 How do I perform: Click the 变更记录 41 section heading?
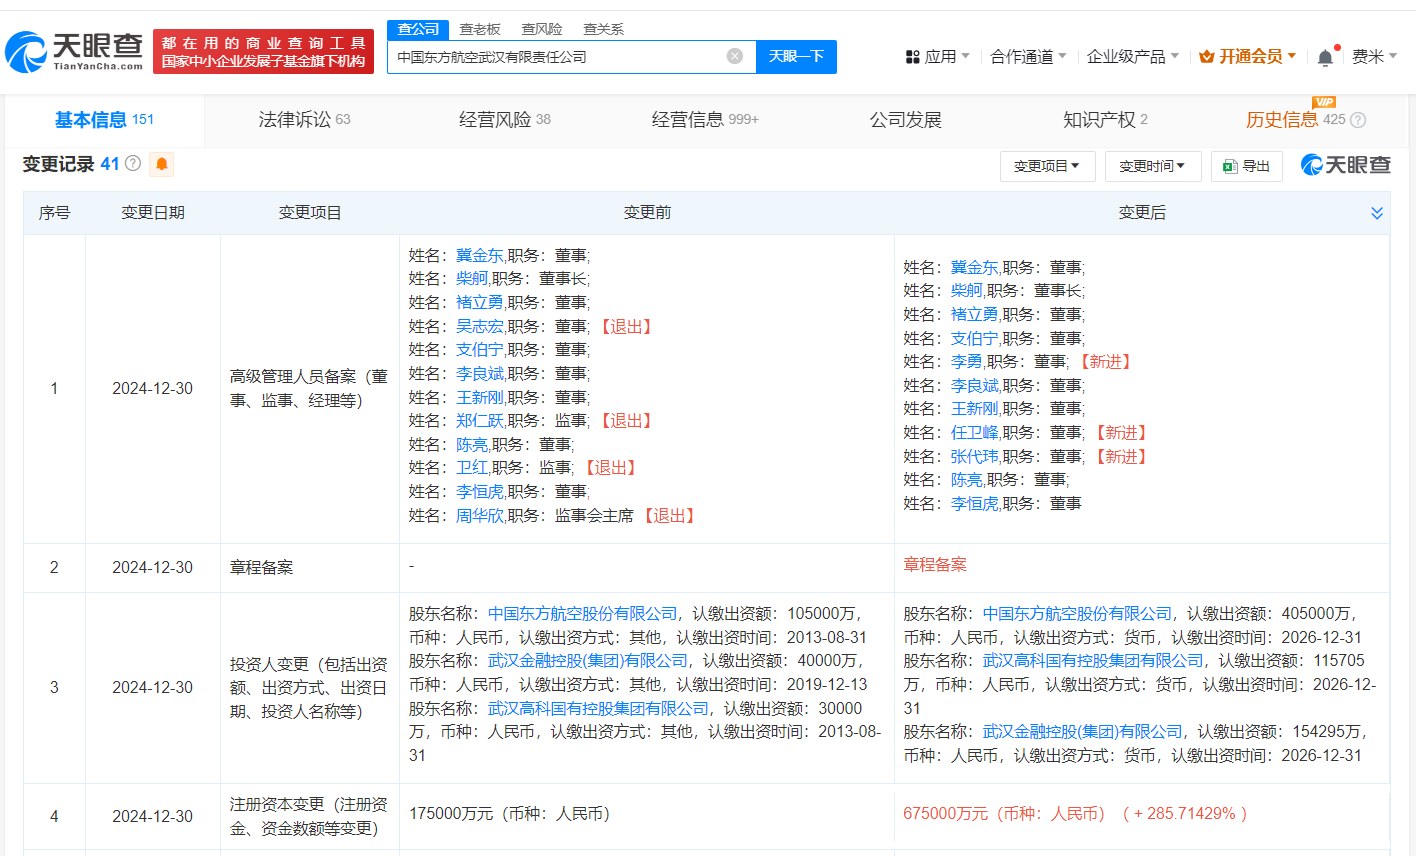[71, 164]
